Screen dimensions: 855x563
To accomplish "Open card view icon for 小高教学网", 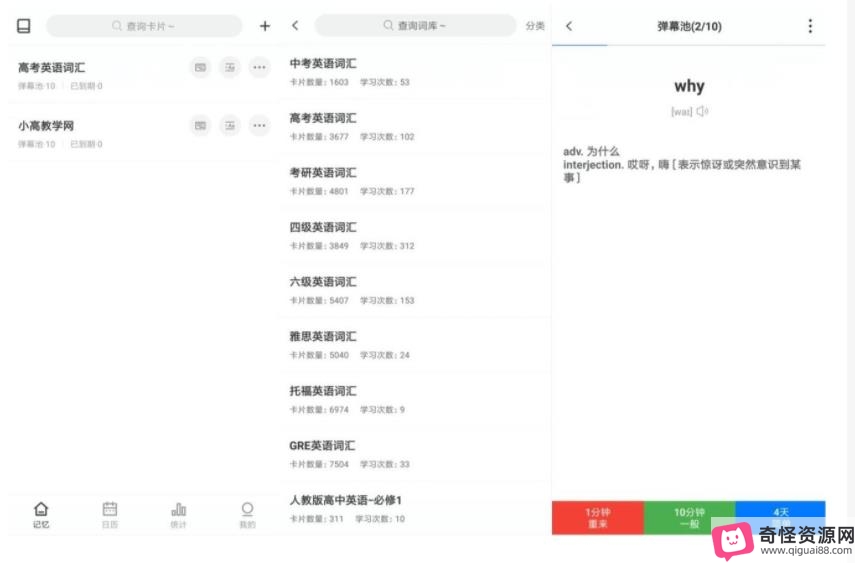I will point(201,125).
